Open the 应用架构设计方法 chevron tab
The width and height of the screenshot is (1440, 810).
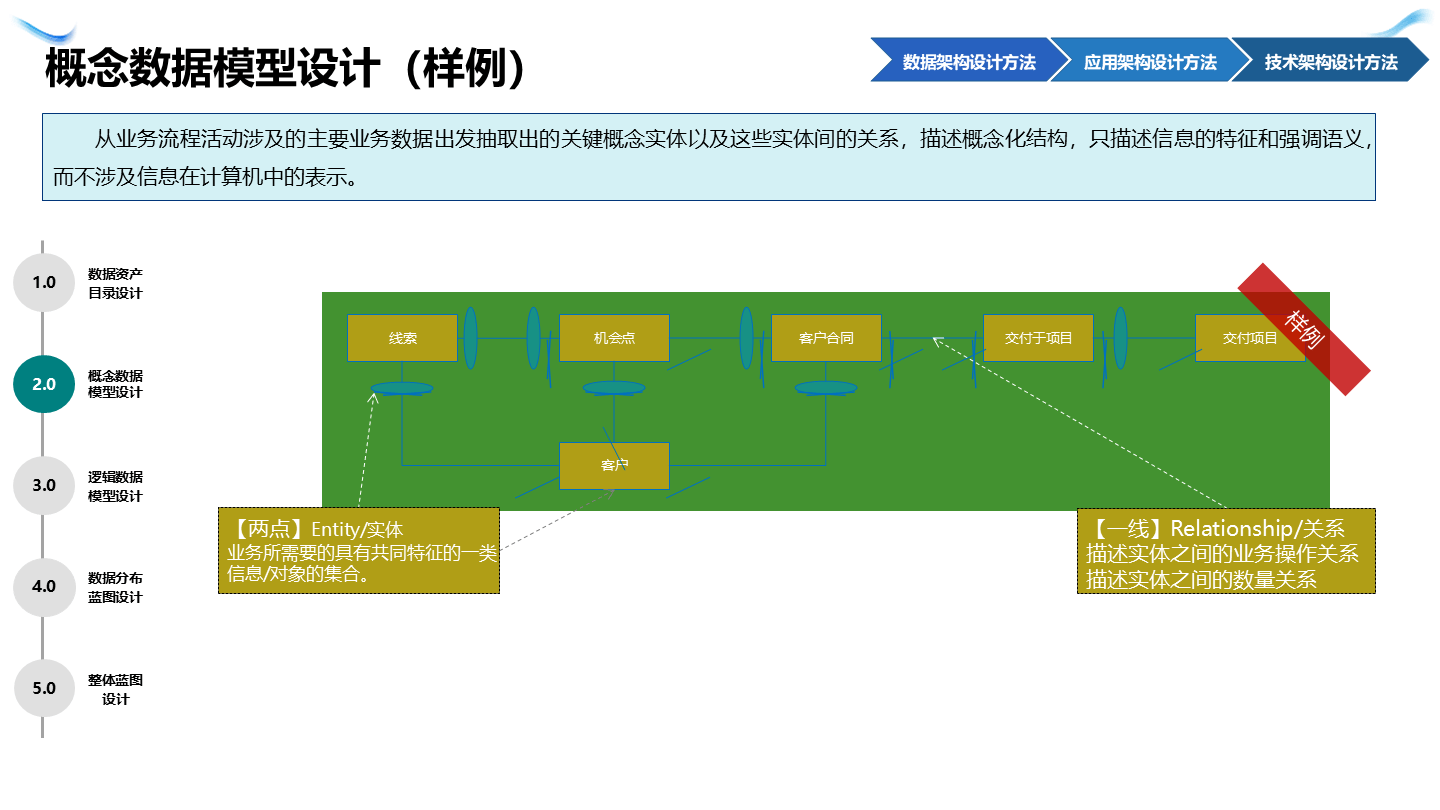point(1149,60)
